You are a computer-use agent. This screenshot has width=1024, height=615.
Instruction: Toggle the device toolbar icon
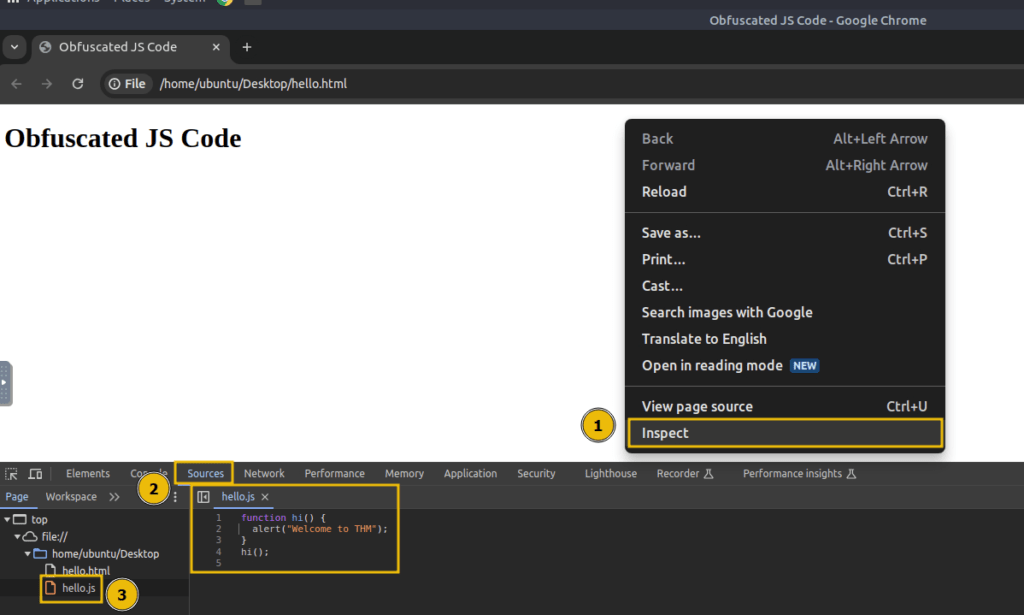(x=35, y=474)
